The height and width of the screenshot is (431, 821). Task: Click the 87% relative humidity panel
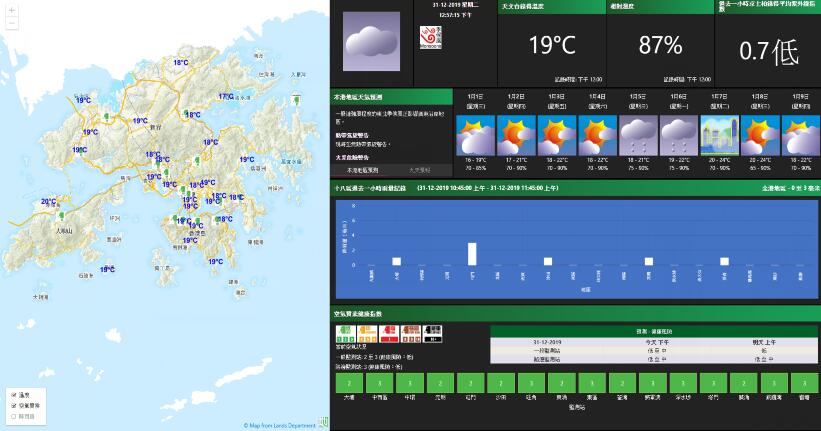(x=660, y=44)
